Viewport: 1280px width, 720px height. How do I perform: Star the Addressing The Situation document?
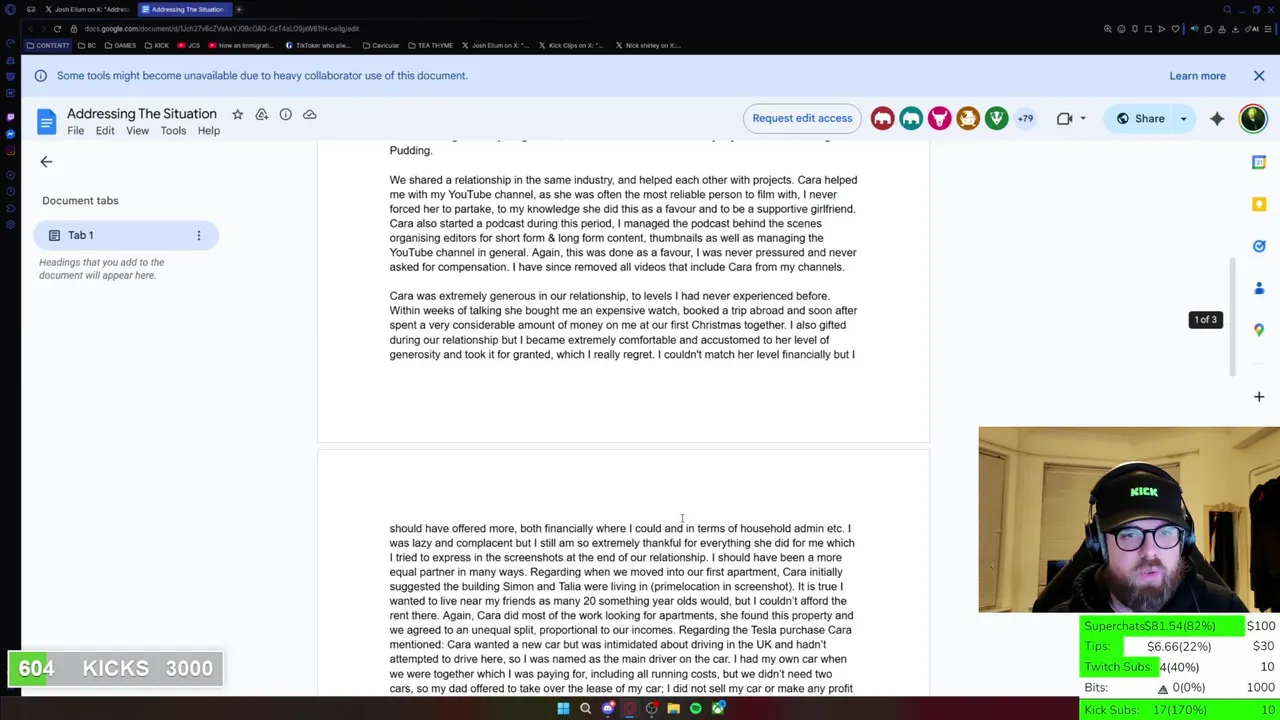(x=237, y=114)
